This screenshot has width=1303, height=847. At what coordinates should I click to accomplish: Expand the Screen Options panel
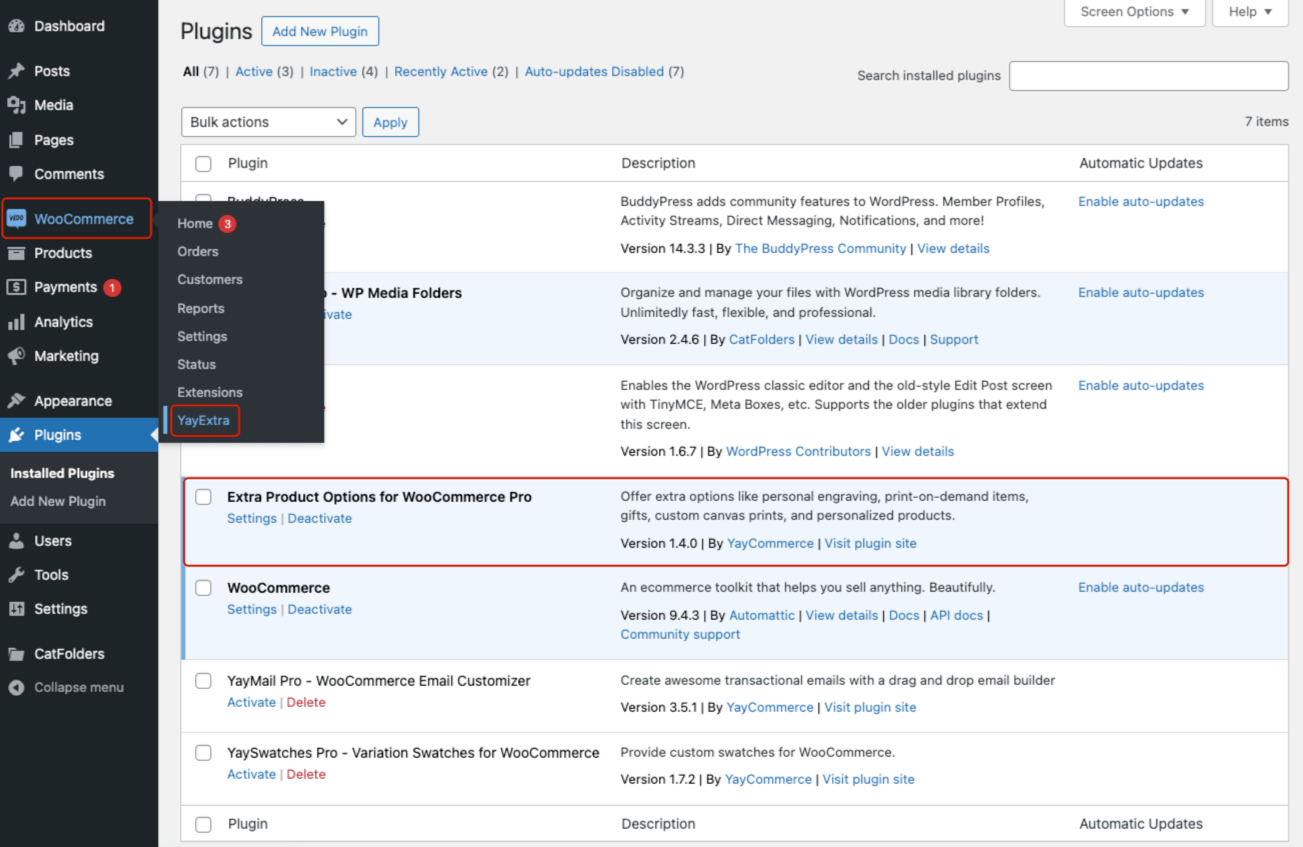(x=1134, y=11)
